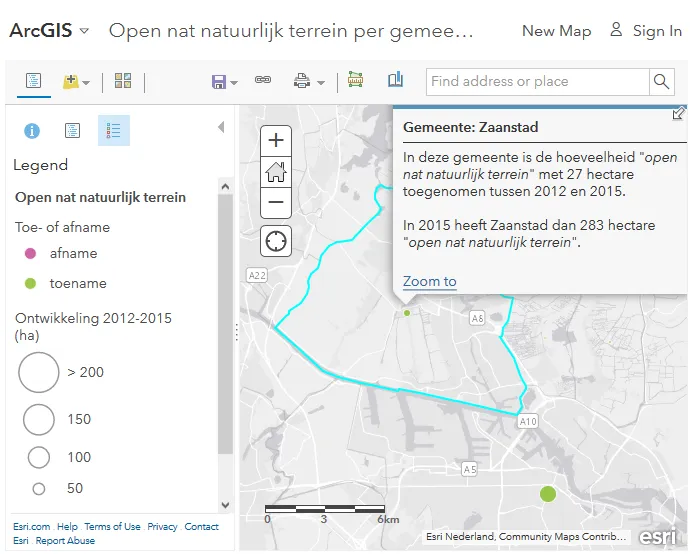Click the New Map link

coord(556,31)
